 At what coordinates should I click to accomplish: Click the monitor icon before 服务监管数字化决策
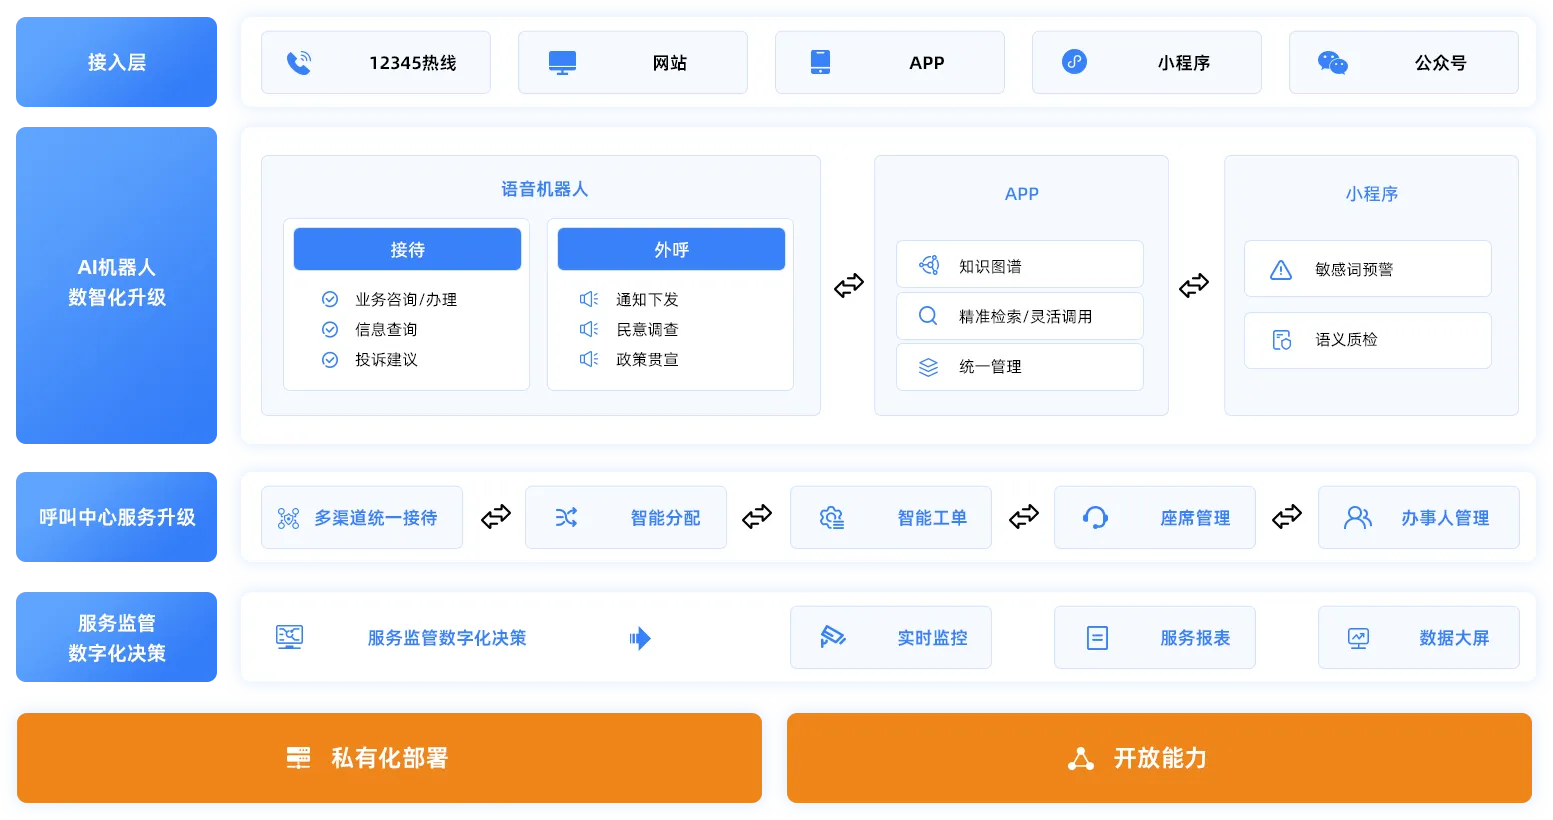(289, 637)
